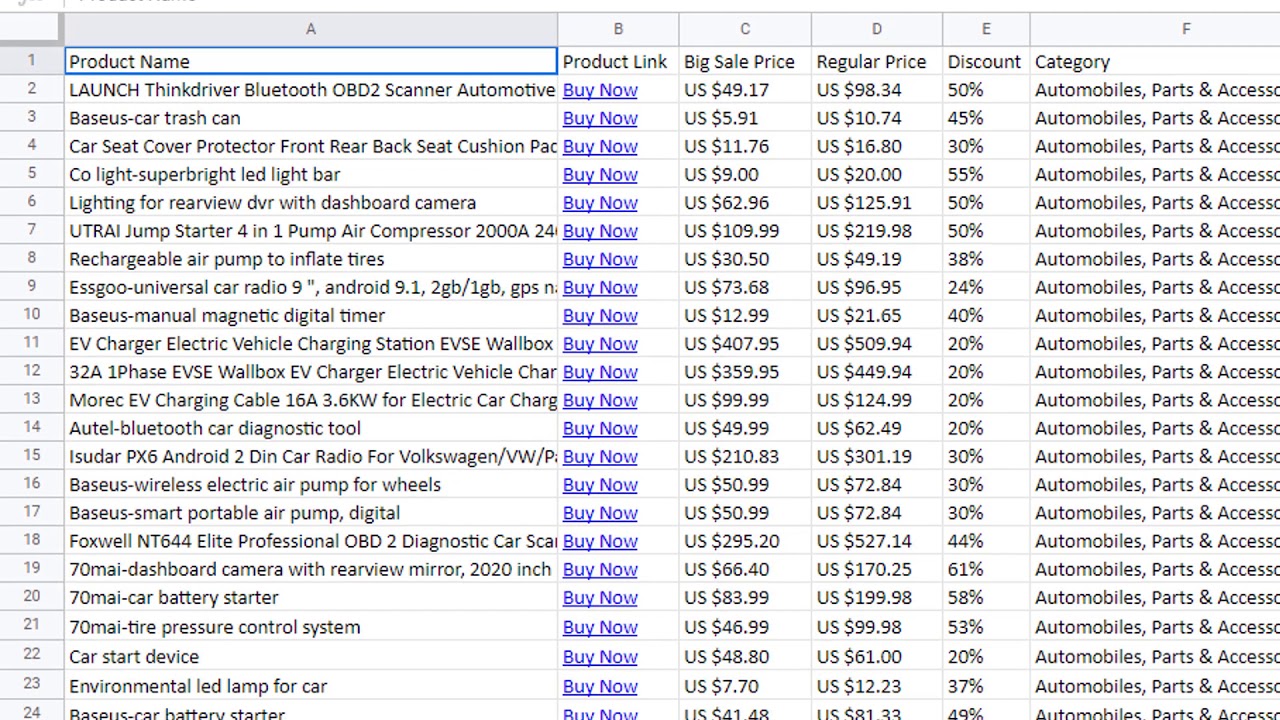
Task: Click the Regular Price header cell
Action: coord(877,61)
